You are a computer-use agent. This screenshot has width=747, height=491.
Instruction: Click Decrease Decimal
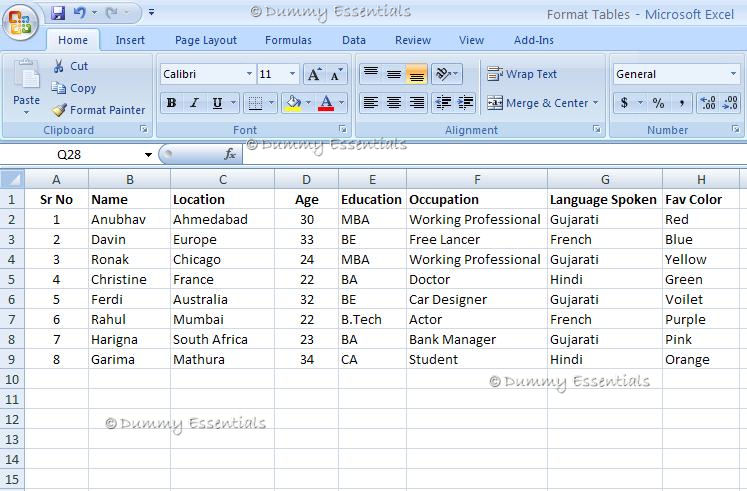pyautogui.click(x=730, y=103)
